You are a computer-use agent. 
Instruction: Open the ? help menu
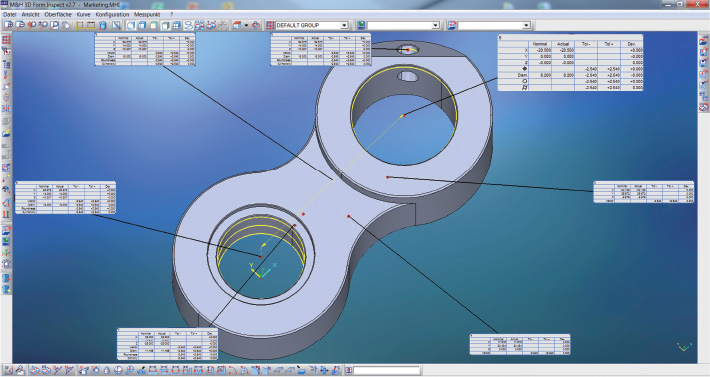click(172, 14)
